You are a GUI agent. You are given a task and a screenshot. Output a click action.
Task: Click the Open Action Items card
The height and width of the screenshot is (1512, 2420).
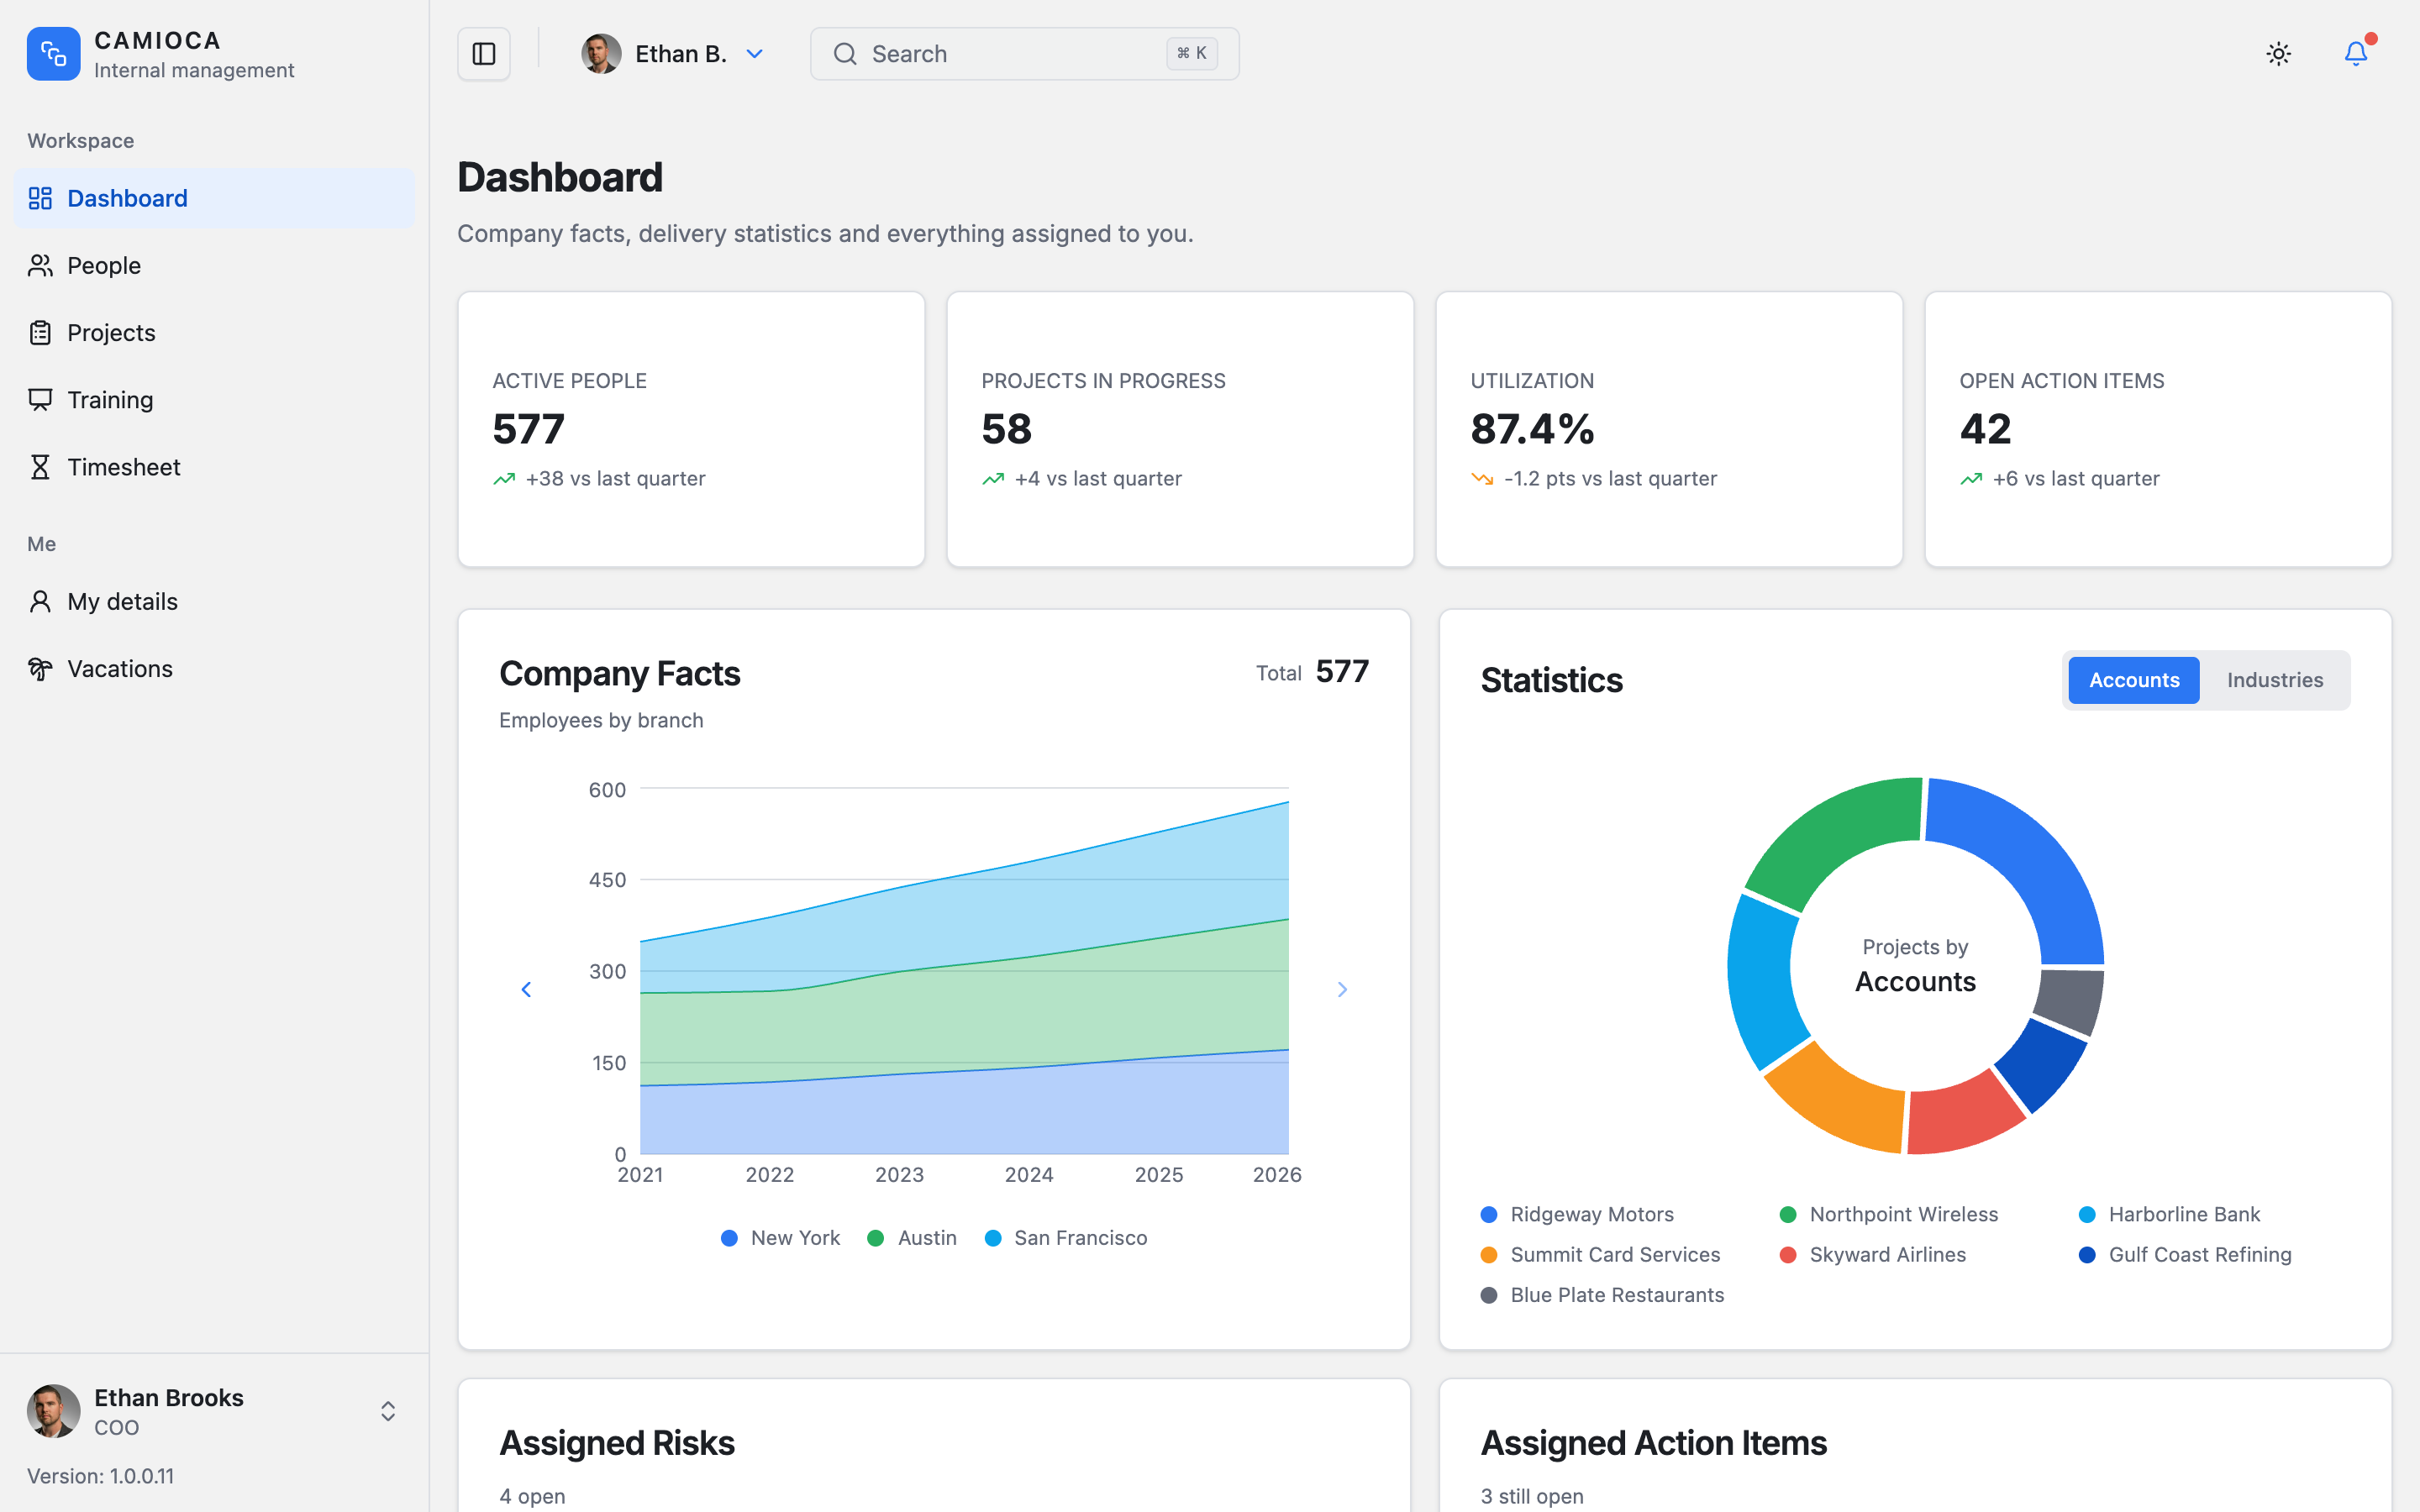coord(2158,429)
